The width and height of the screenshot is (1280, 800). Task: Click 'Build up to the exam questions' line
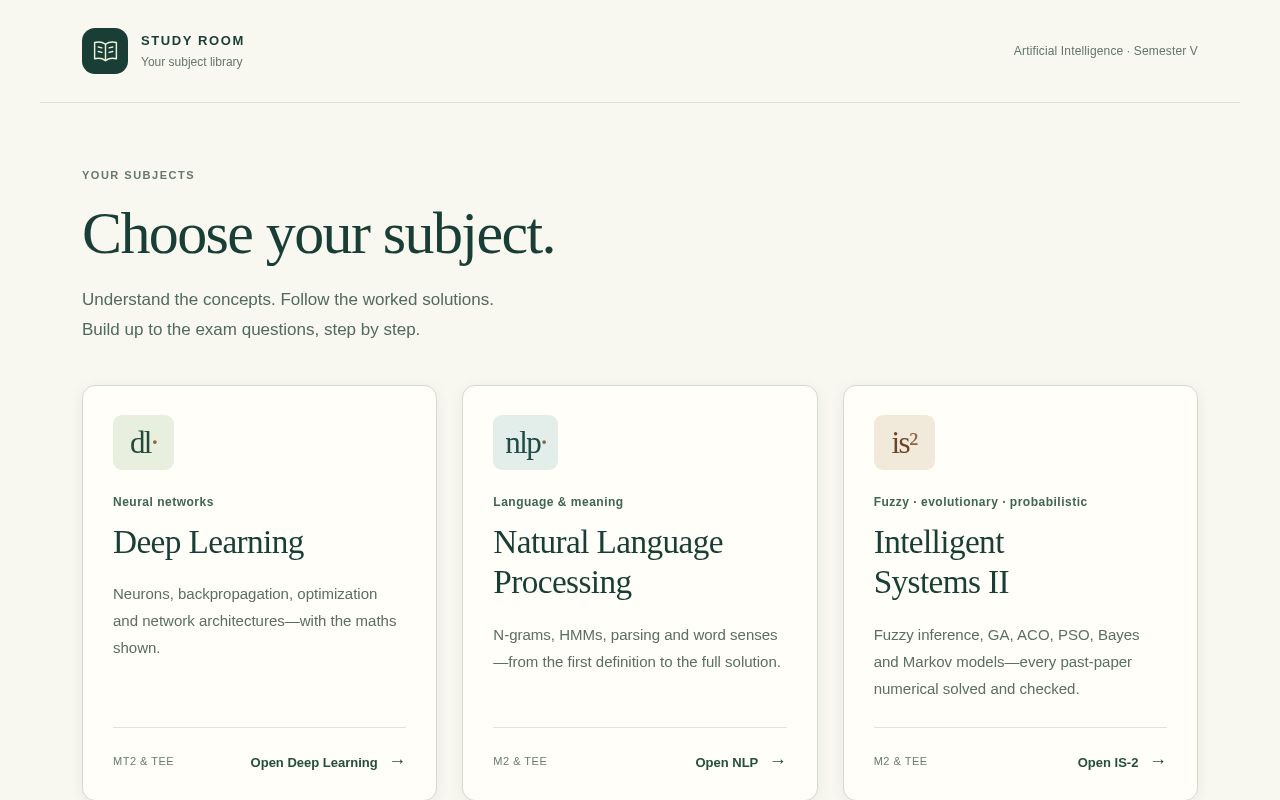251,330
